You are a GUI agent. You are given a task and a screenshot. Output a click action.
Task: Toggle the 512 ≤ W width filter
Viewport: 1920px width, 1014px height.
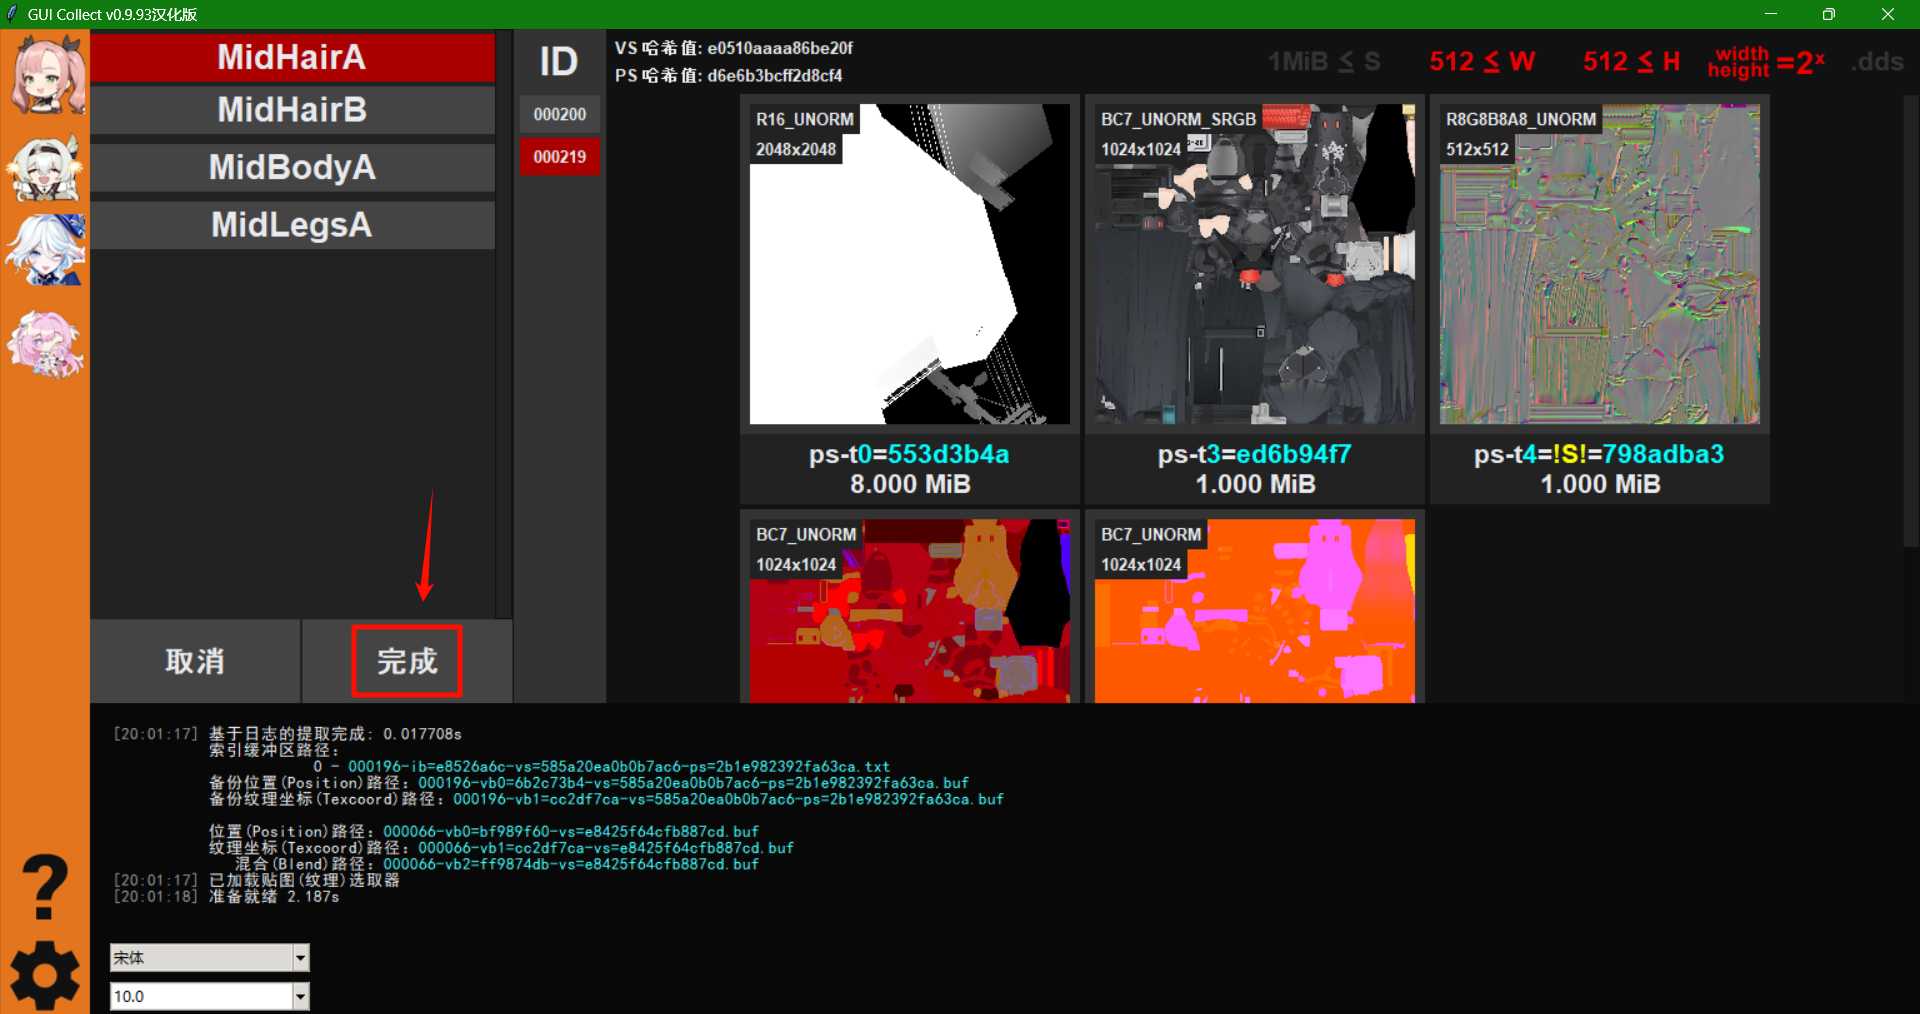[1481, 62]
